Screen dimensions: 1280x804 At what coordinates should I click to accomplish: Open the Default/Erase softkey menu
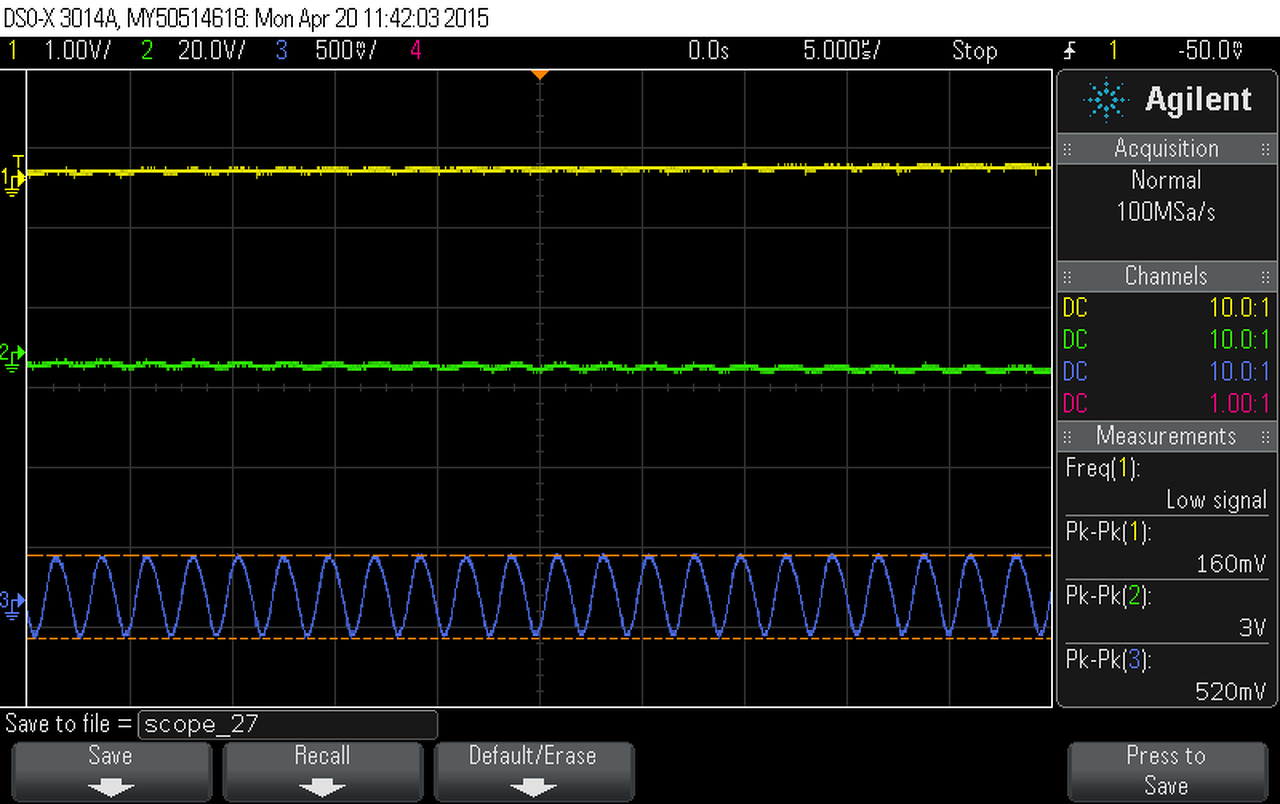coord(533,771)
